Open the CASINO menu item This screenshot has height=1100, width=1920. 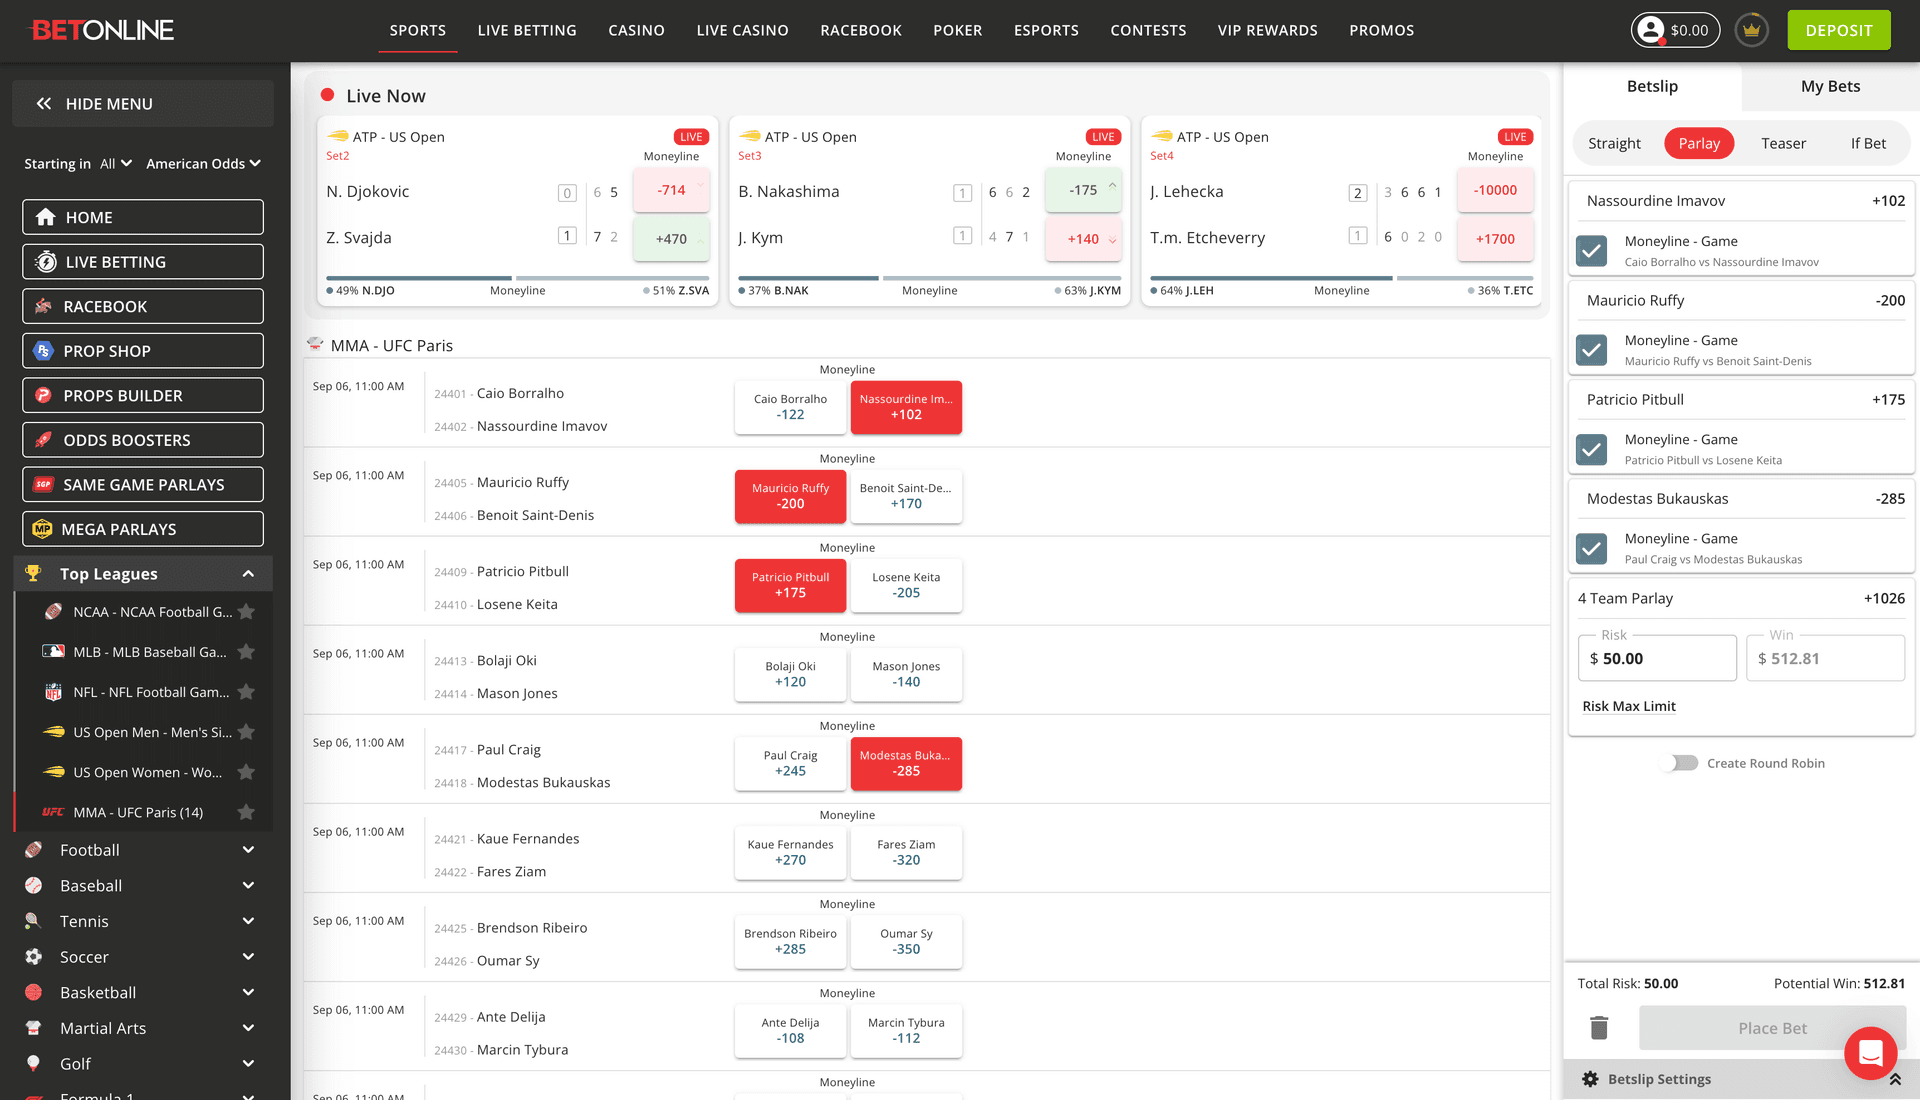point(636,30)
